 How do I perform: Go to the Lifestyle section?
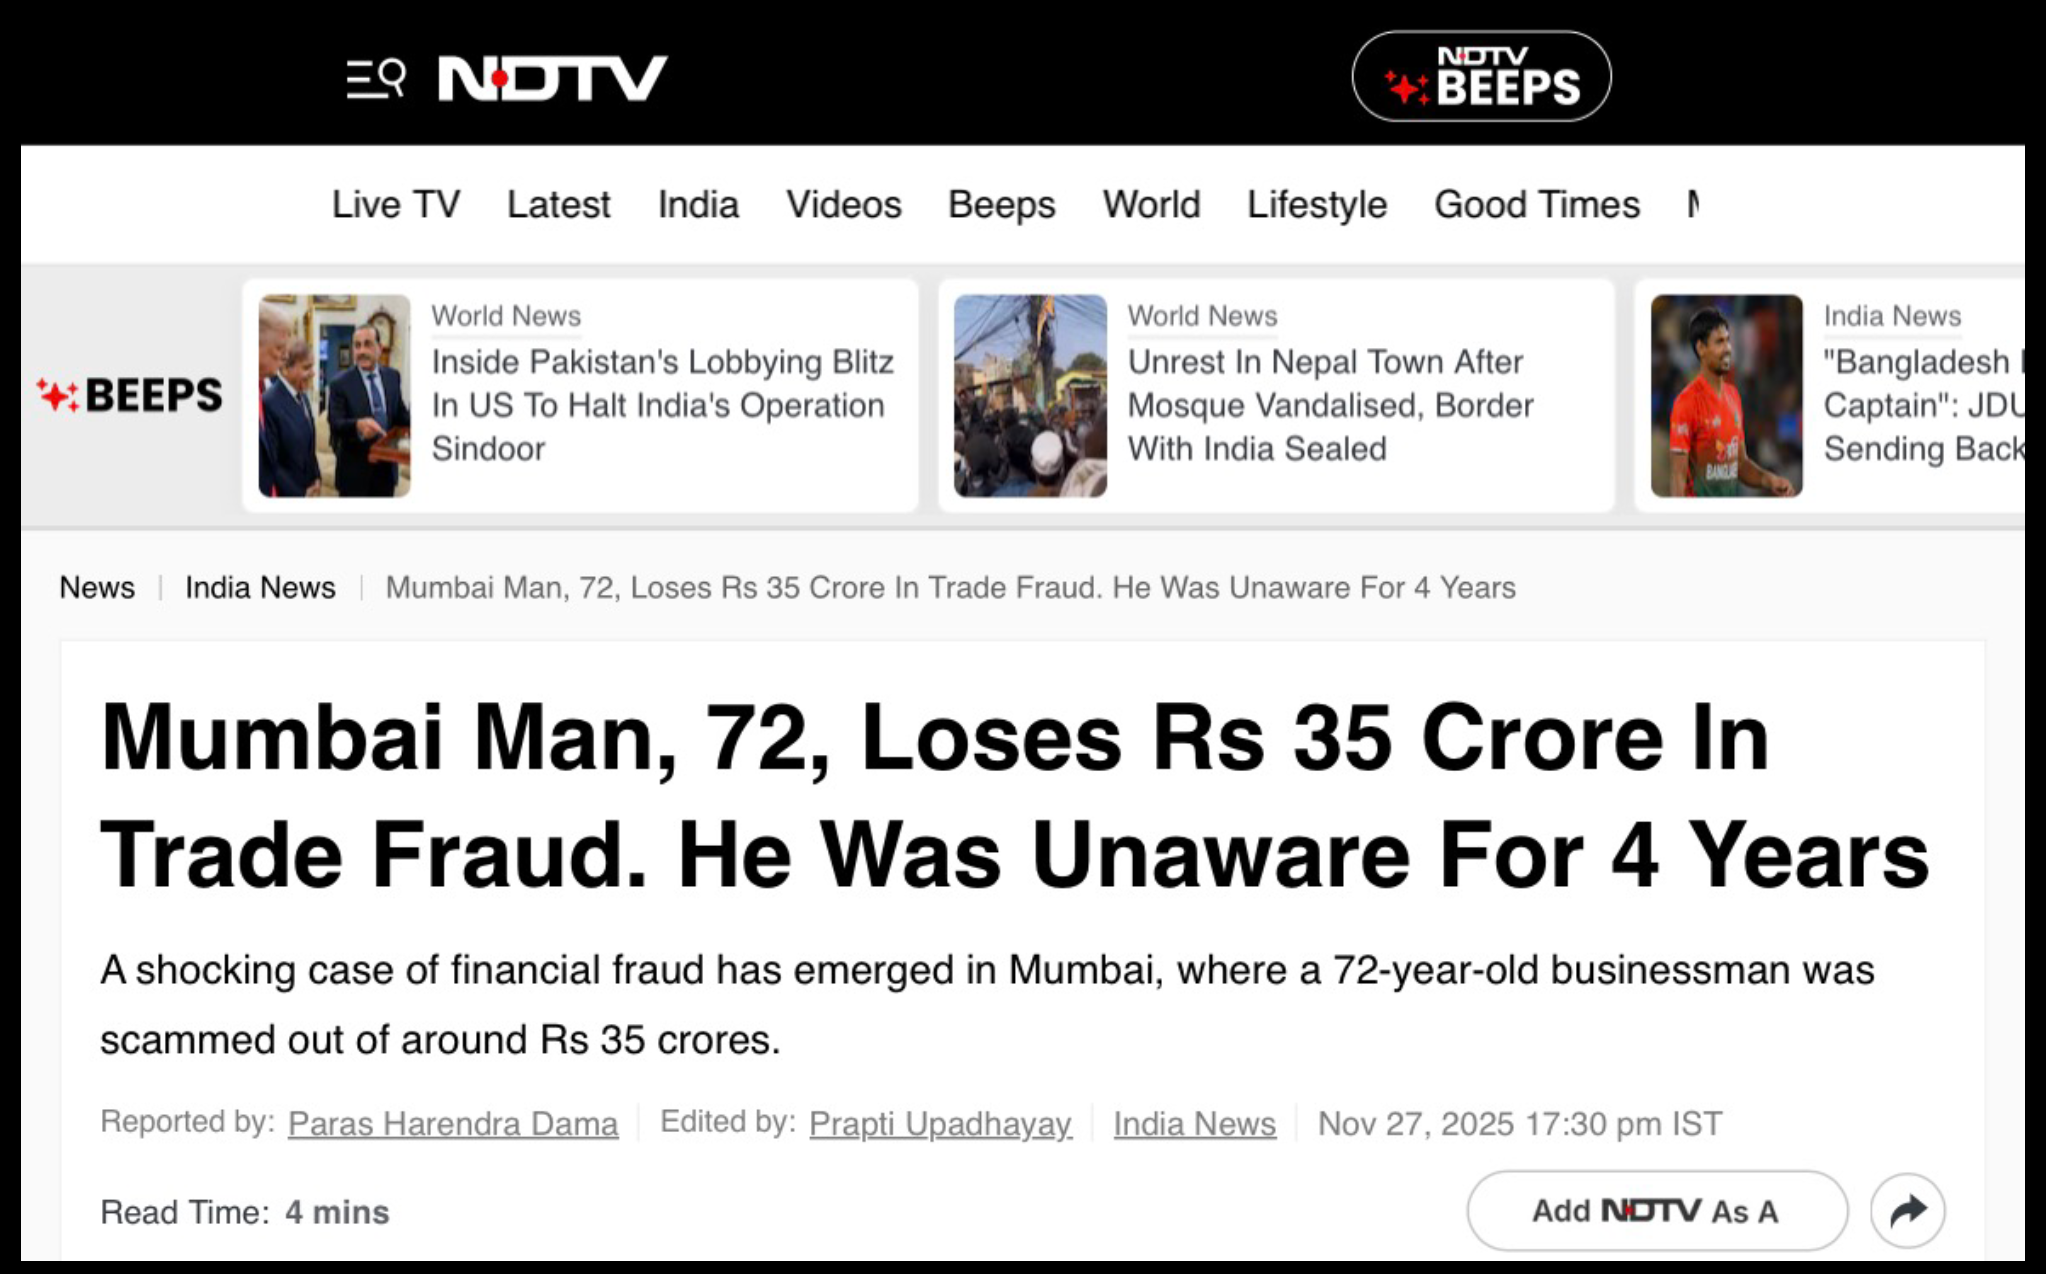[x=1316, y=205]
